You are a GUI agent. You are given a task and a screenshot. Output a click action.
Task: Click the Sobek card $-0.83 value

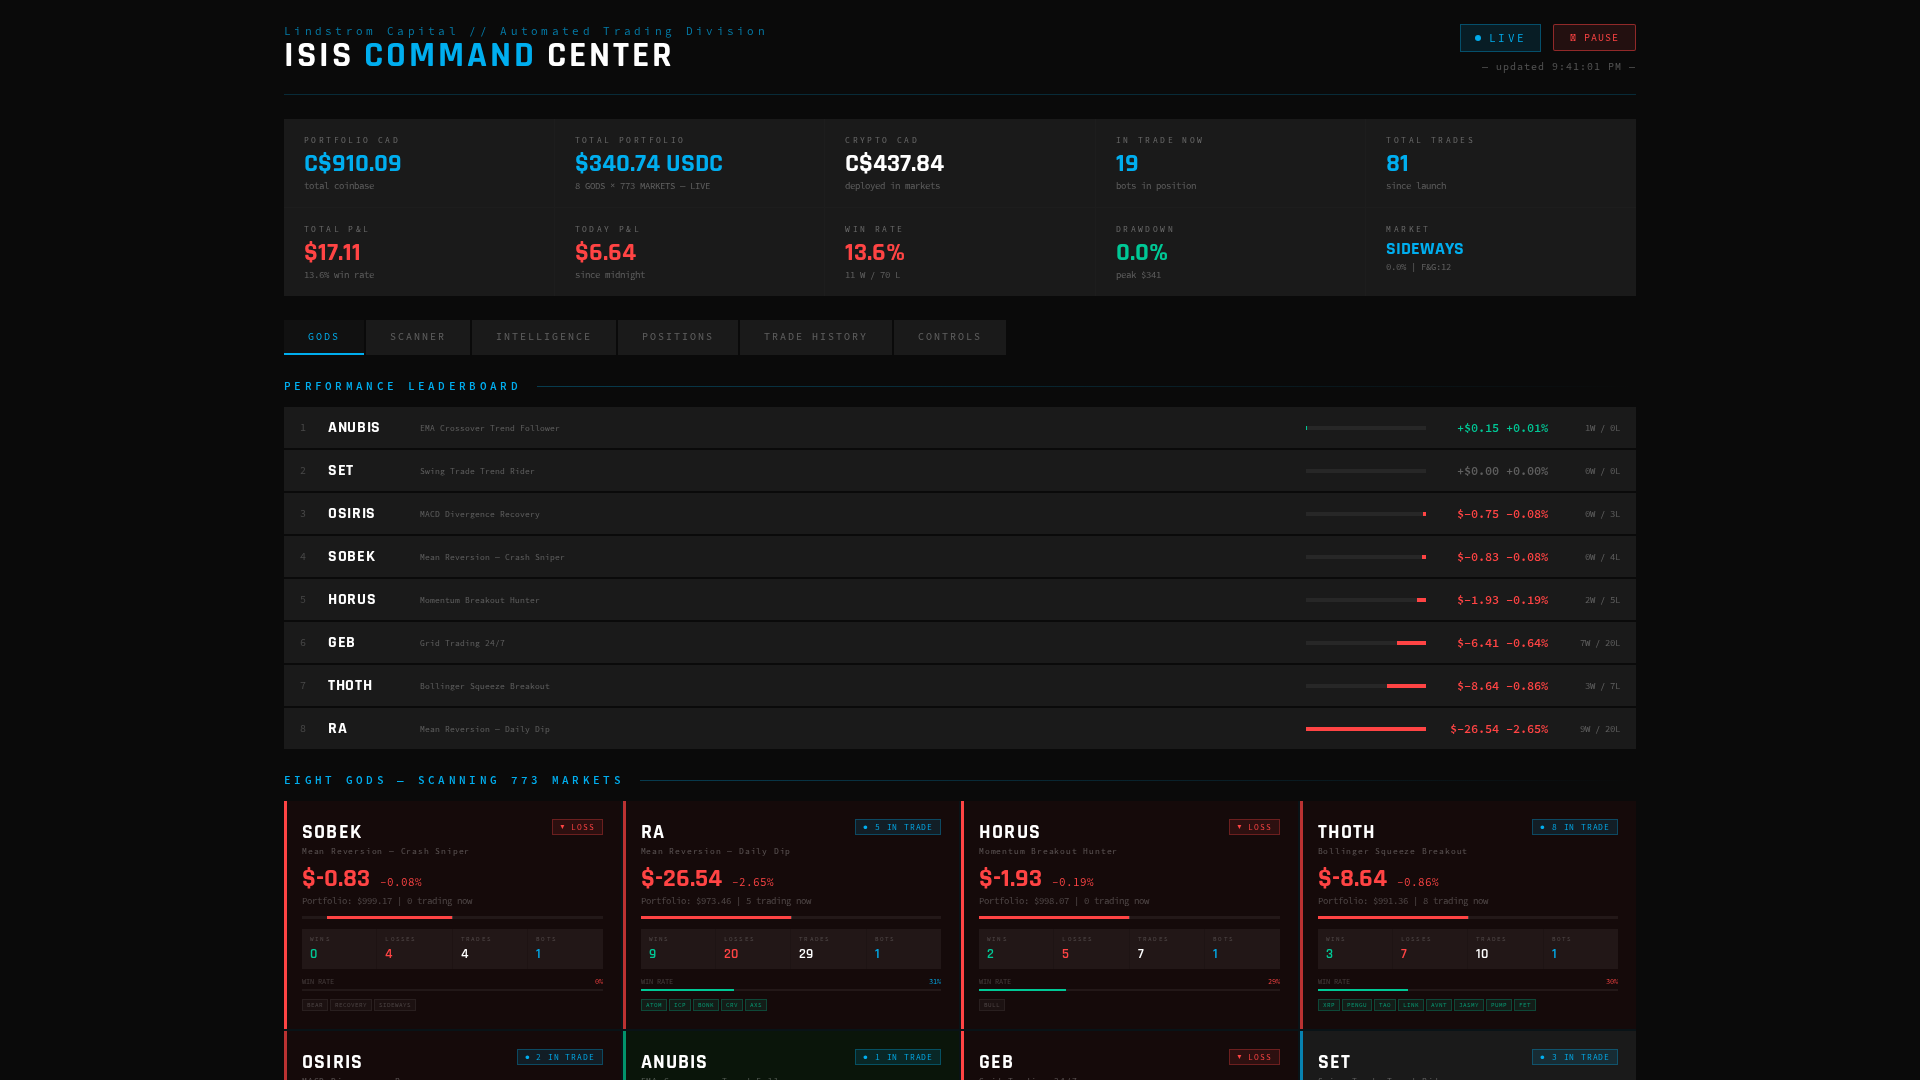point(336,879)
